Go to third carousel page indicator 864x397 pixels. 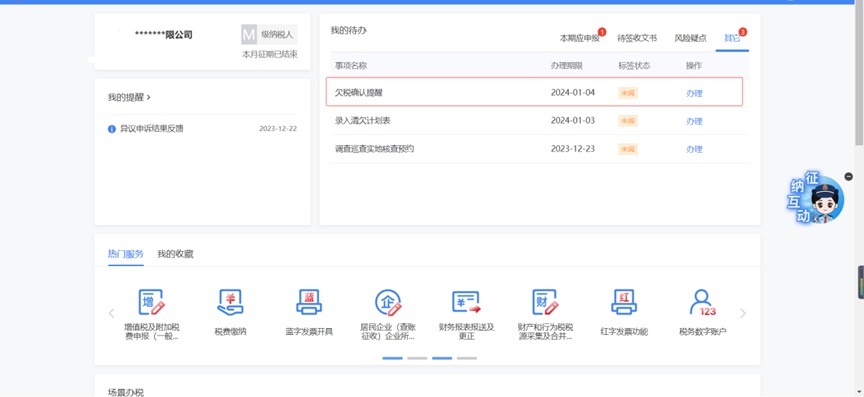point(442,358)
